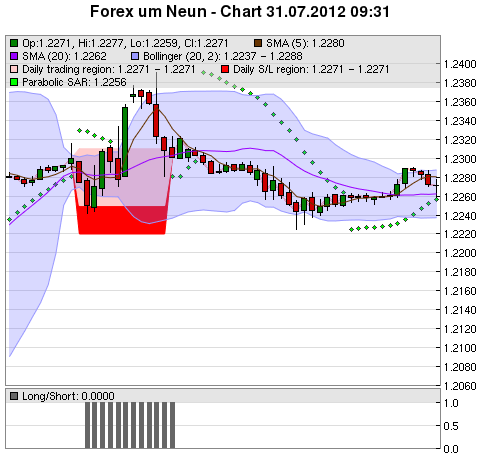Click the Daily S/L region label
This screenshot has width=480, height=457.
(311, 69)
